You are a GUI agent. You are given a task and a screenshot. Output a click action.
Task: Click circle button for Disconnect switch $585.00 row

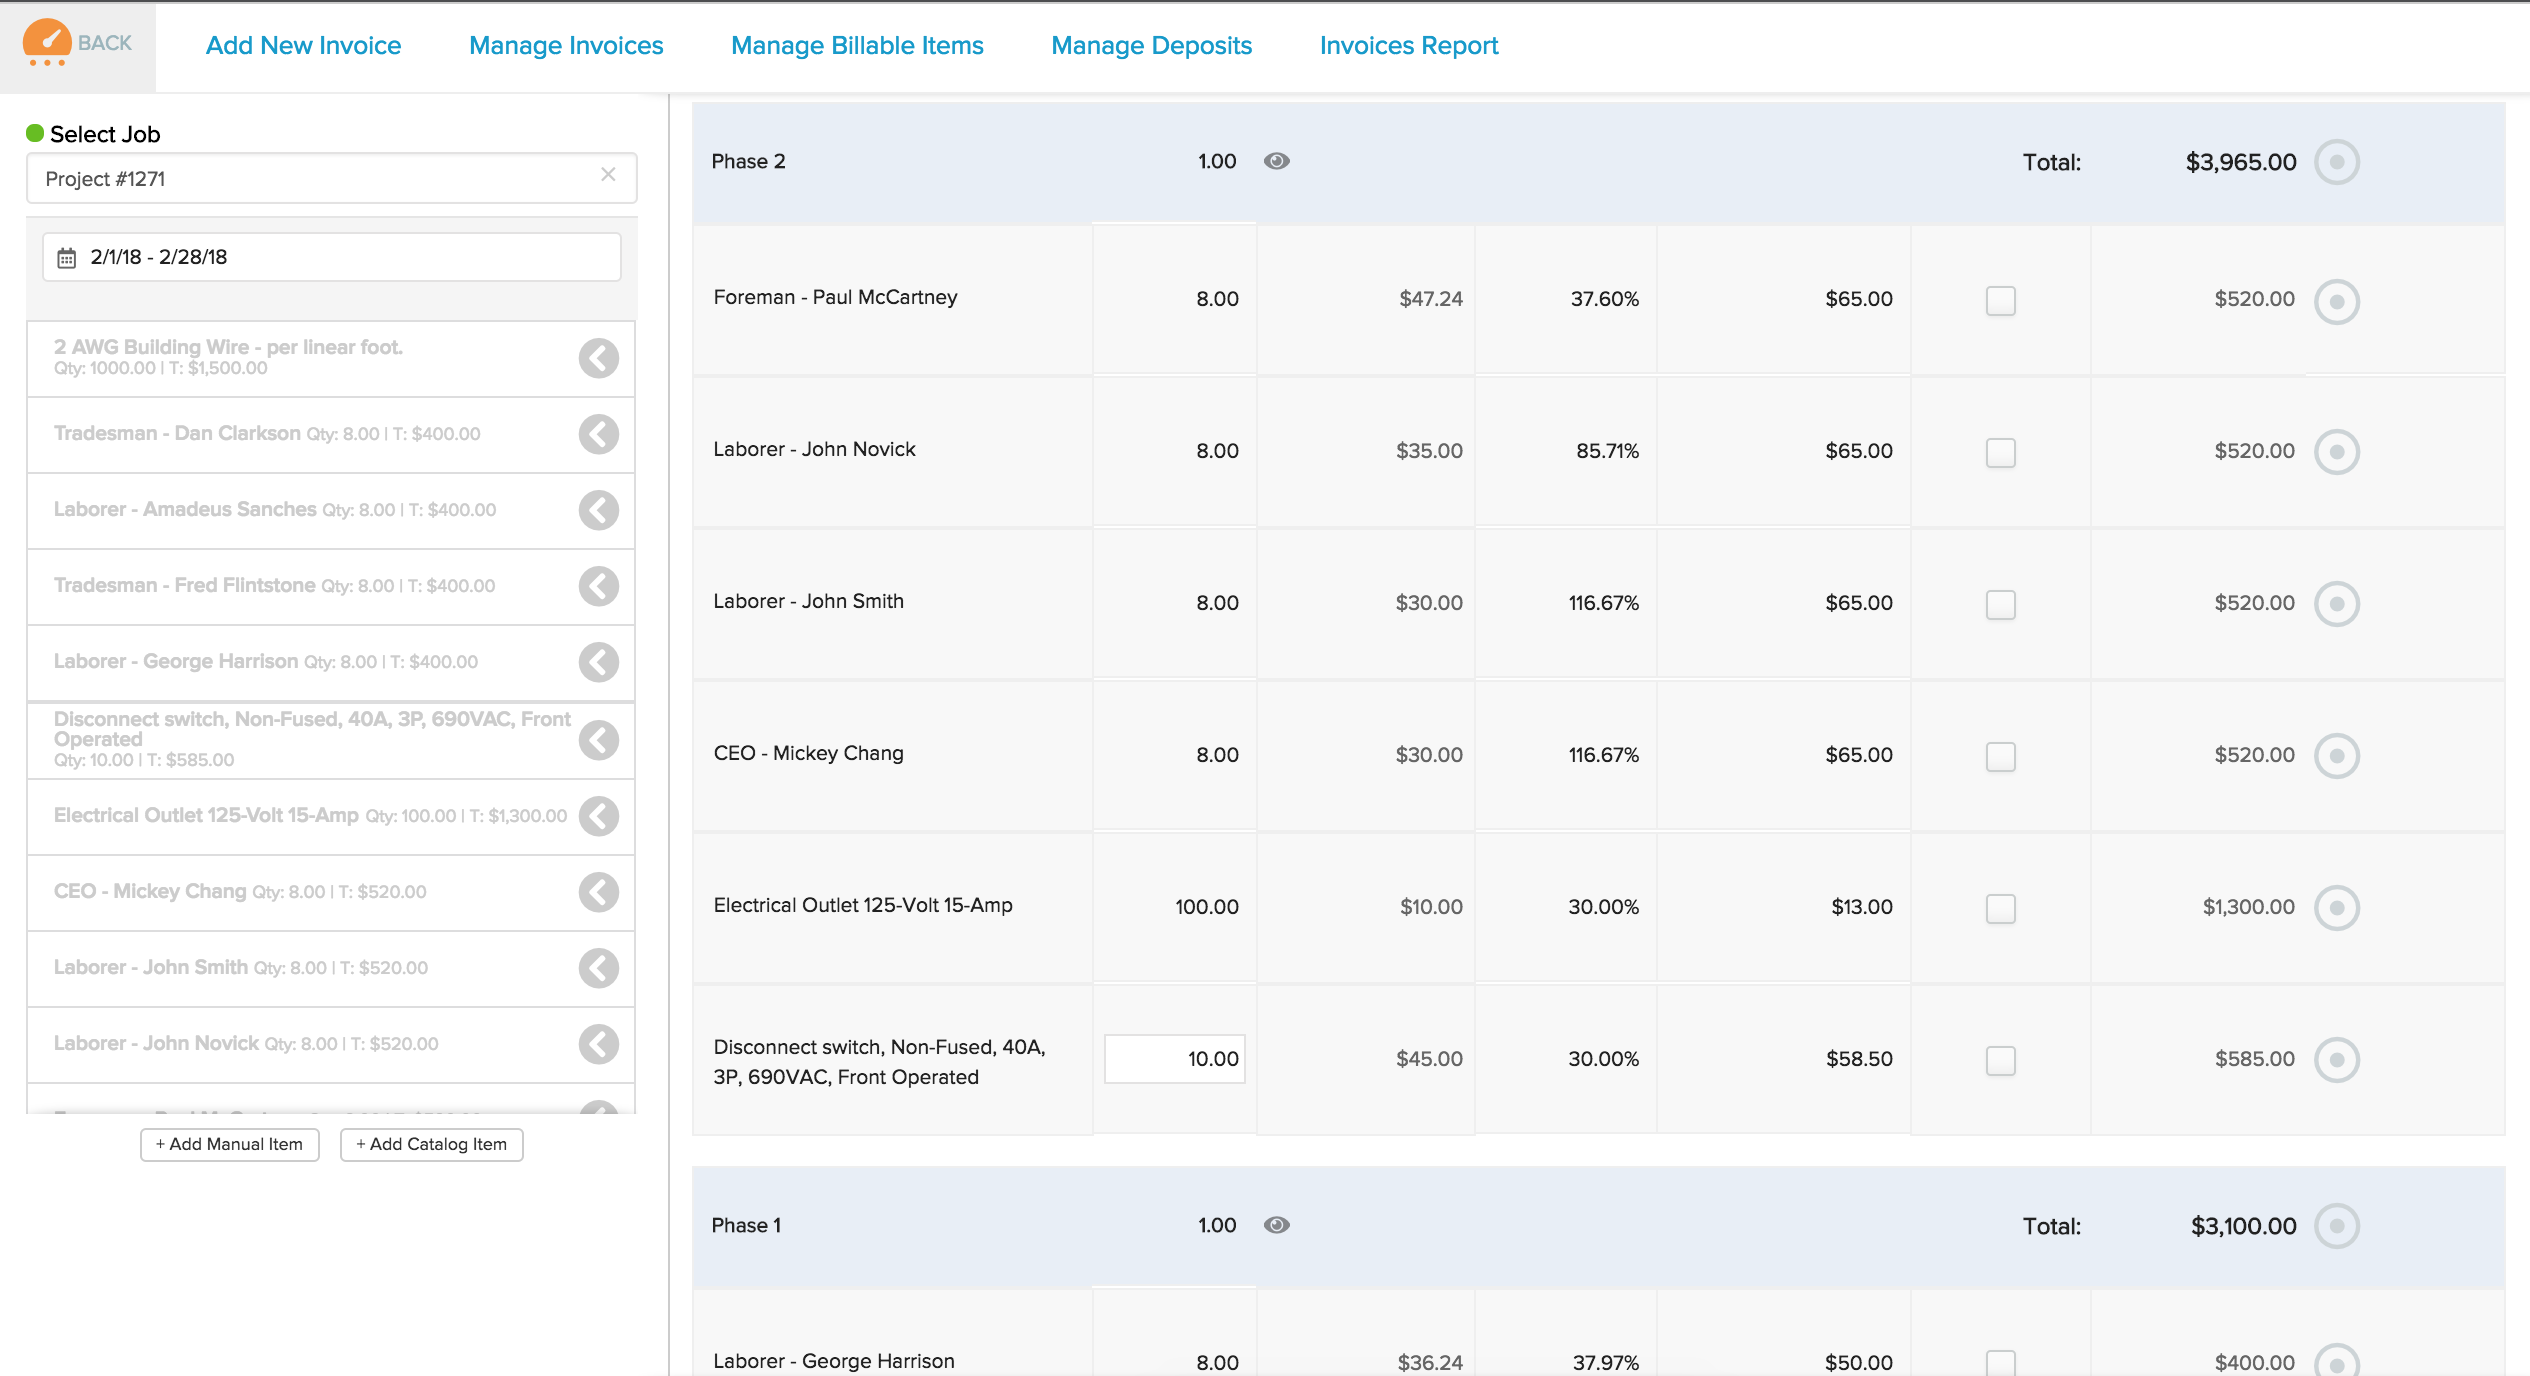coord(2337,1060)
